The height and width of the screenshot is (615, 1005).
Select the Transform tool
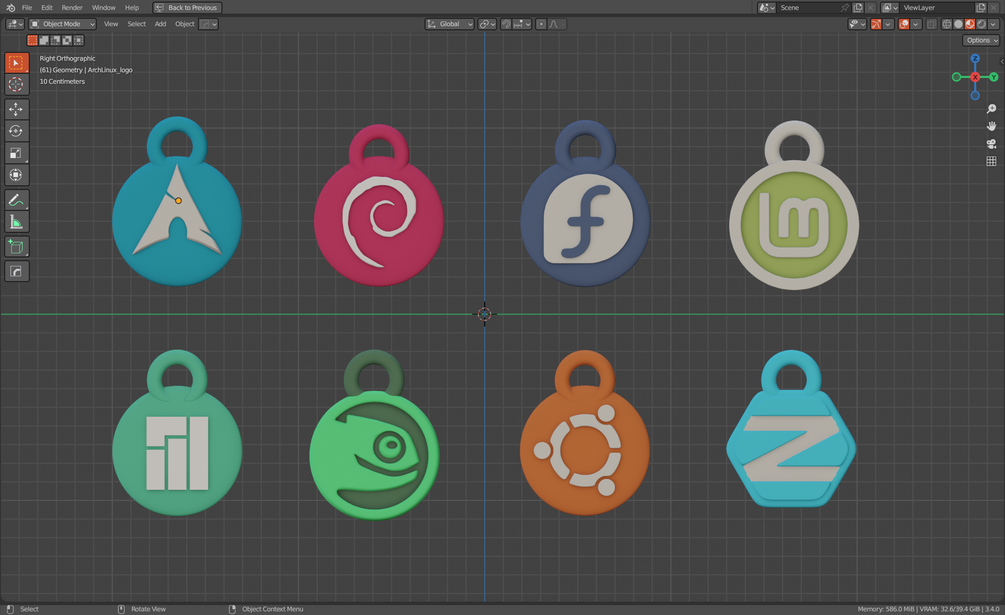click(x=16, y=174)
